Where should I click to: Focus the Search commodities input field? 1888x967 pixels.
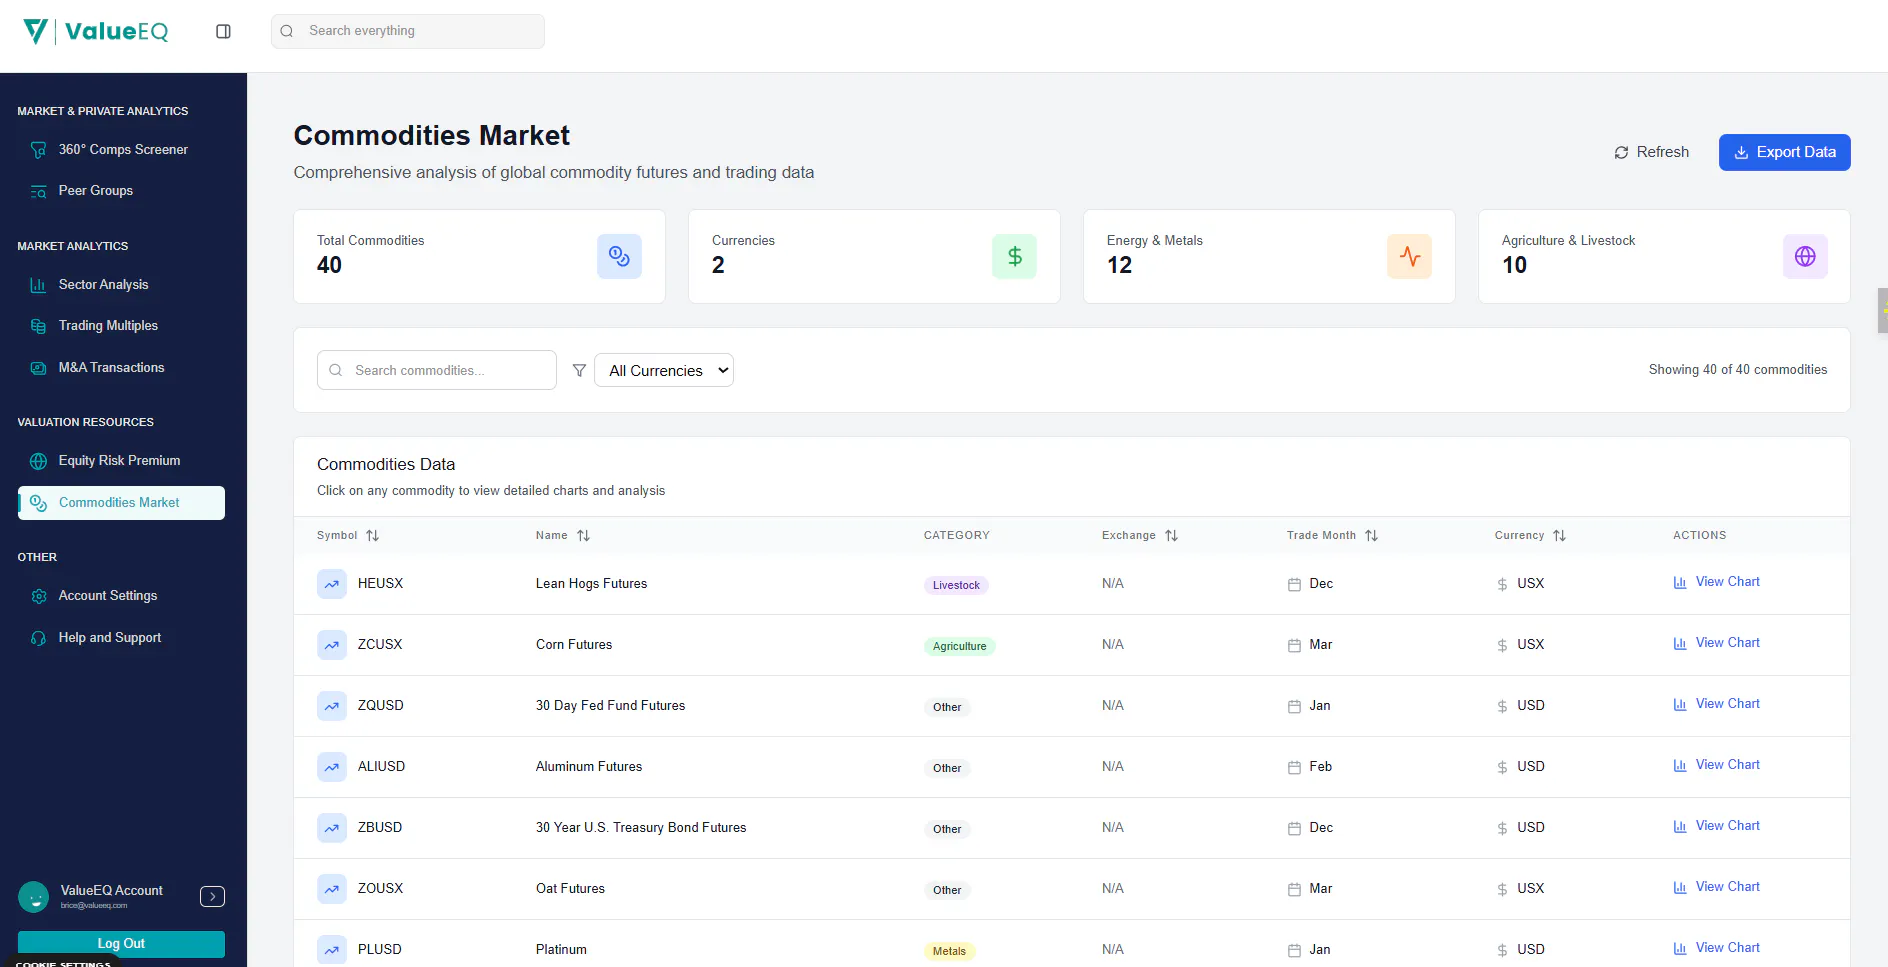coord(437,370)
